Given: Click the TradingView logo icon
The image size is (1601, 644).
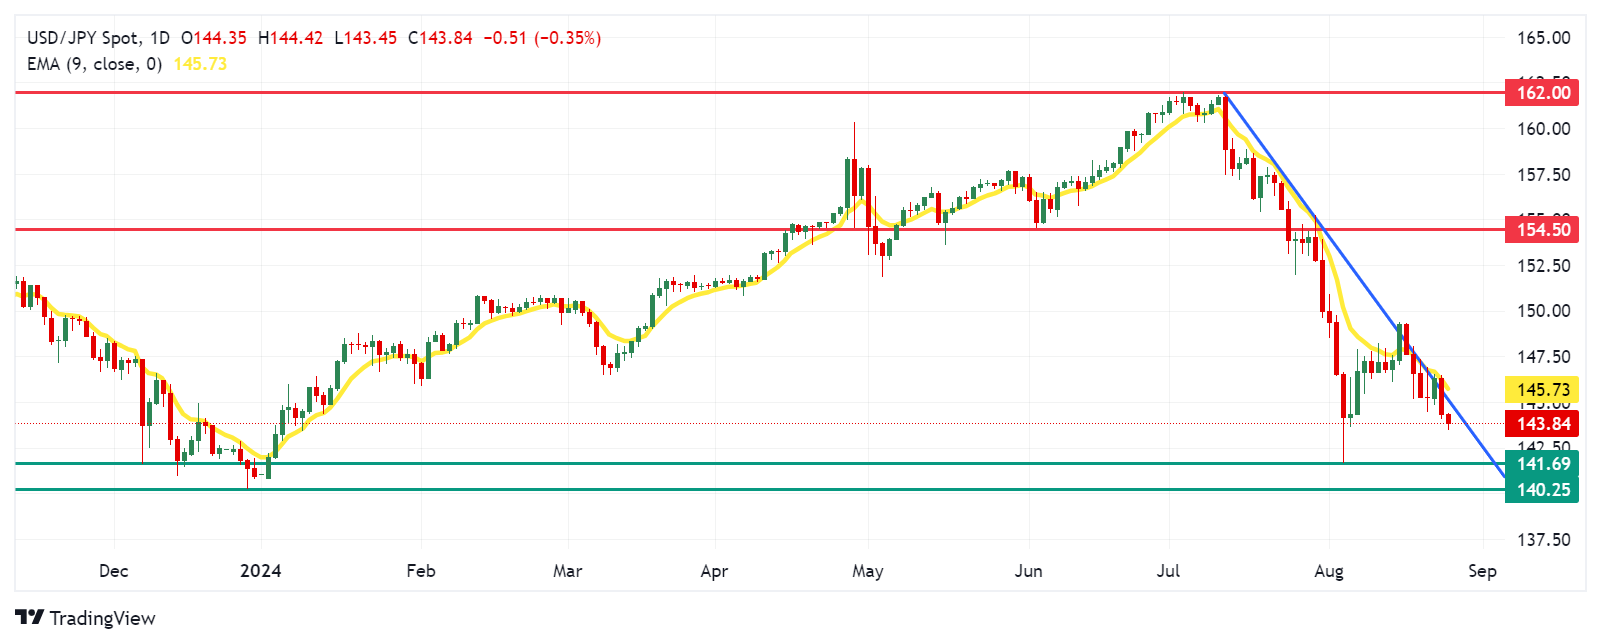Looking at the screenshot, I should coord(29,618).
